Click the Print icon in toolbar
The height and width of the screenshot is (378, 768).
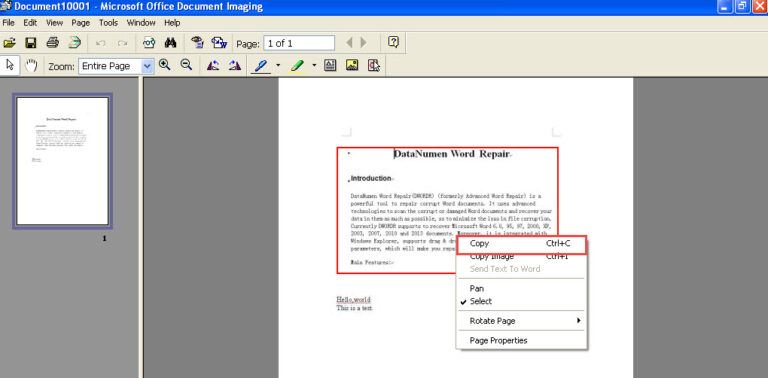(x=53, y=43)
